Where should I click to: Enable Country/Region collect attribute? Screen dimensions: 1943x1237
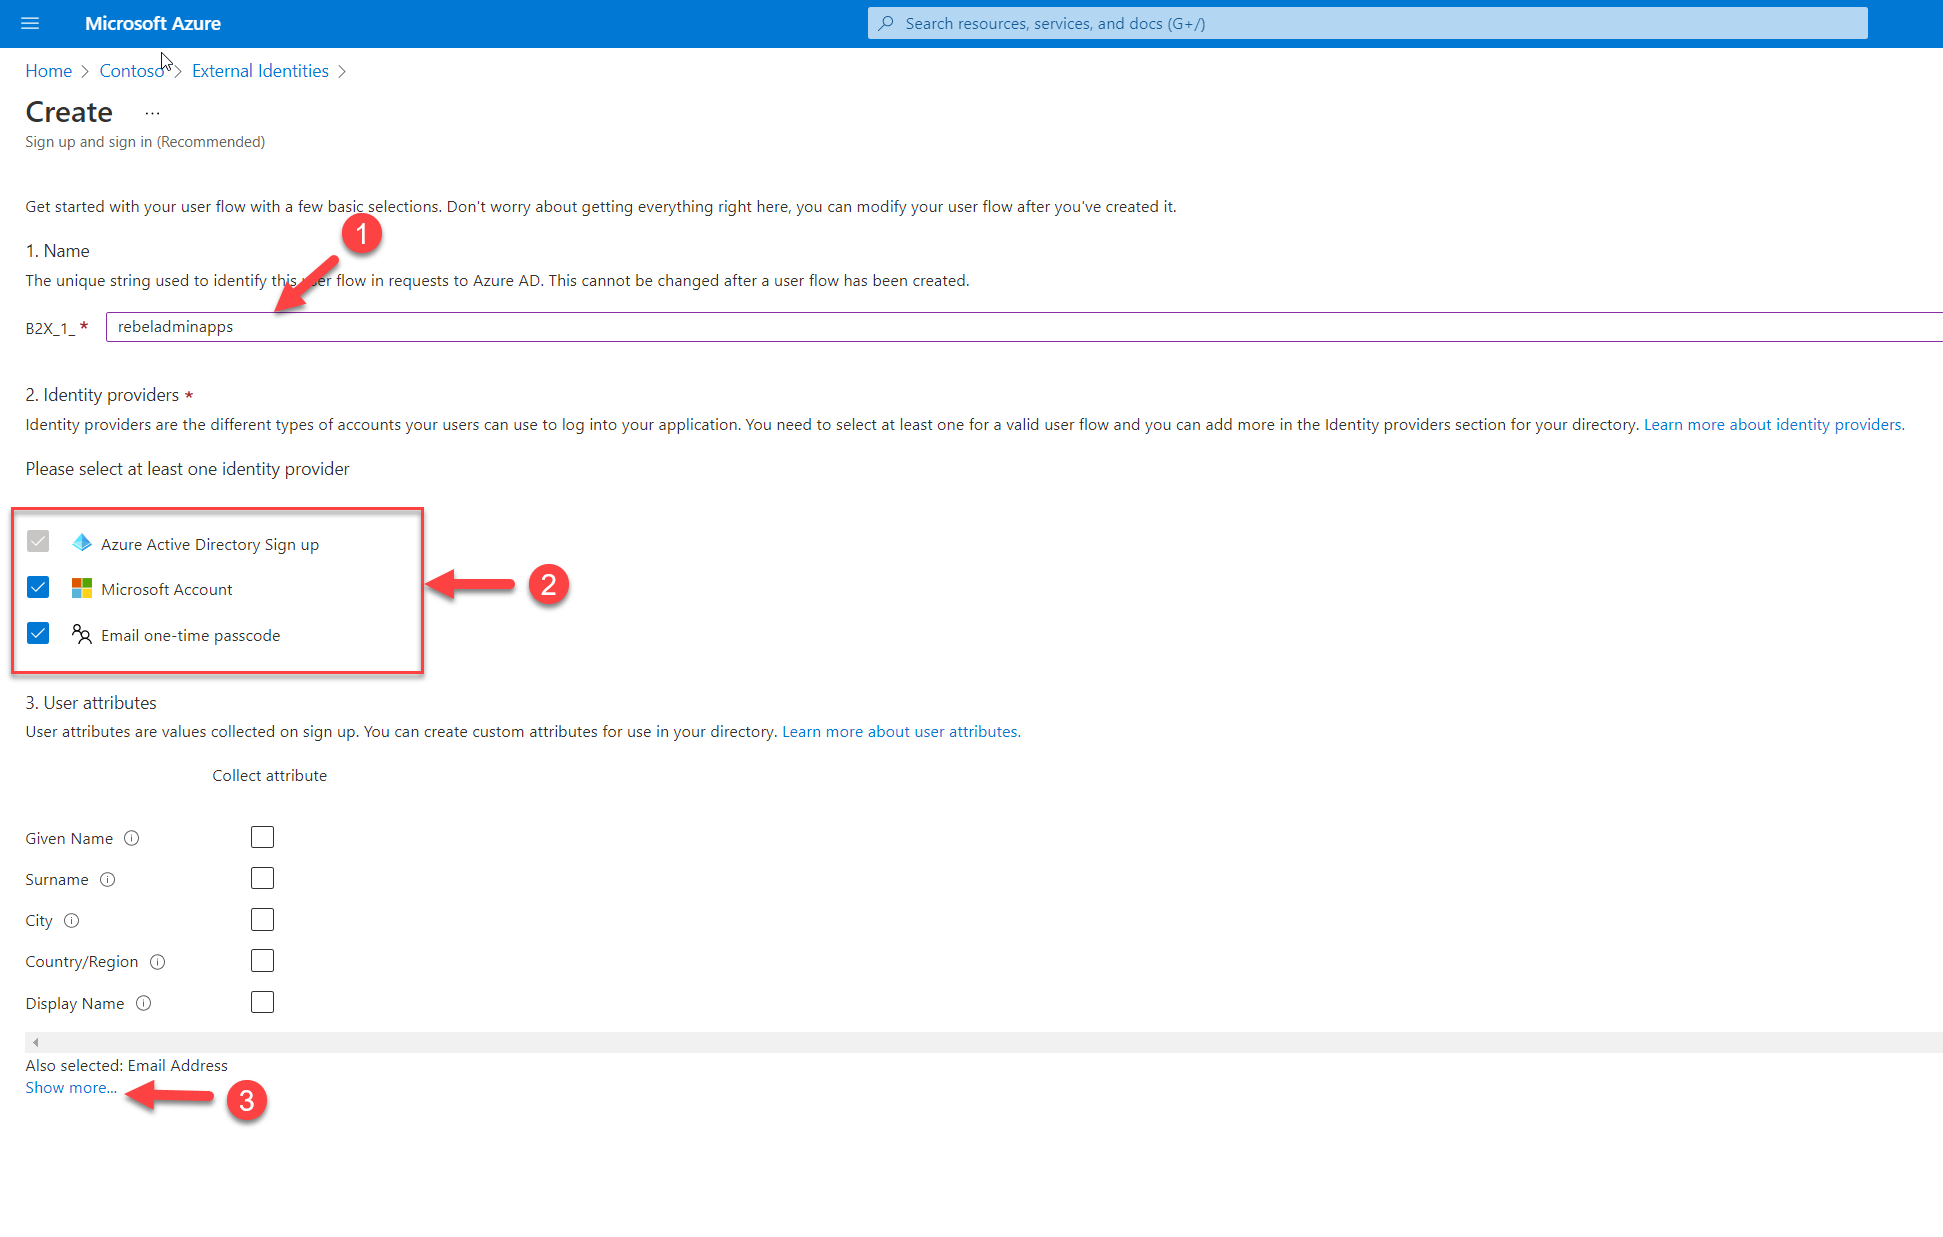tap(262, 961)
